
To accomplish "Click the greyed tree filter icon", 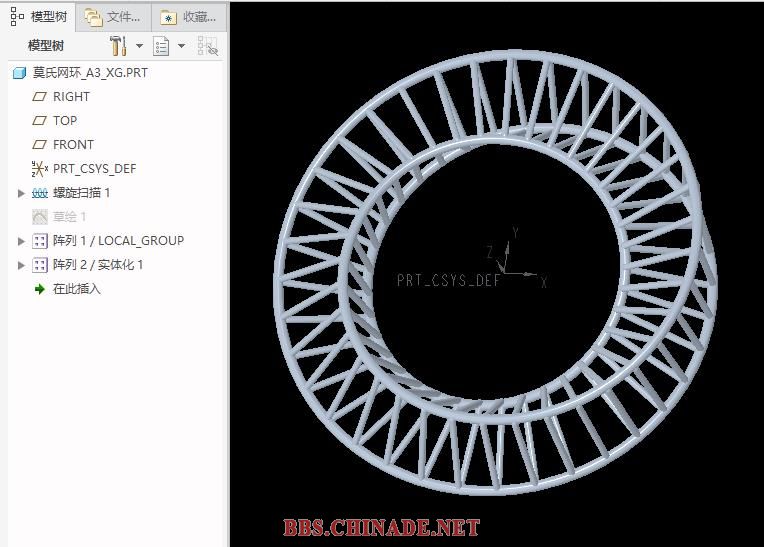I will coord(208,46).
